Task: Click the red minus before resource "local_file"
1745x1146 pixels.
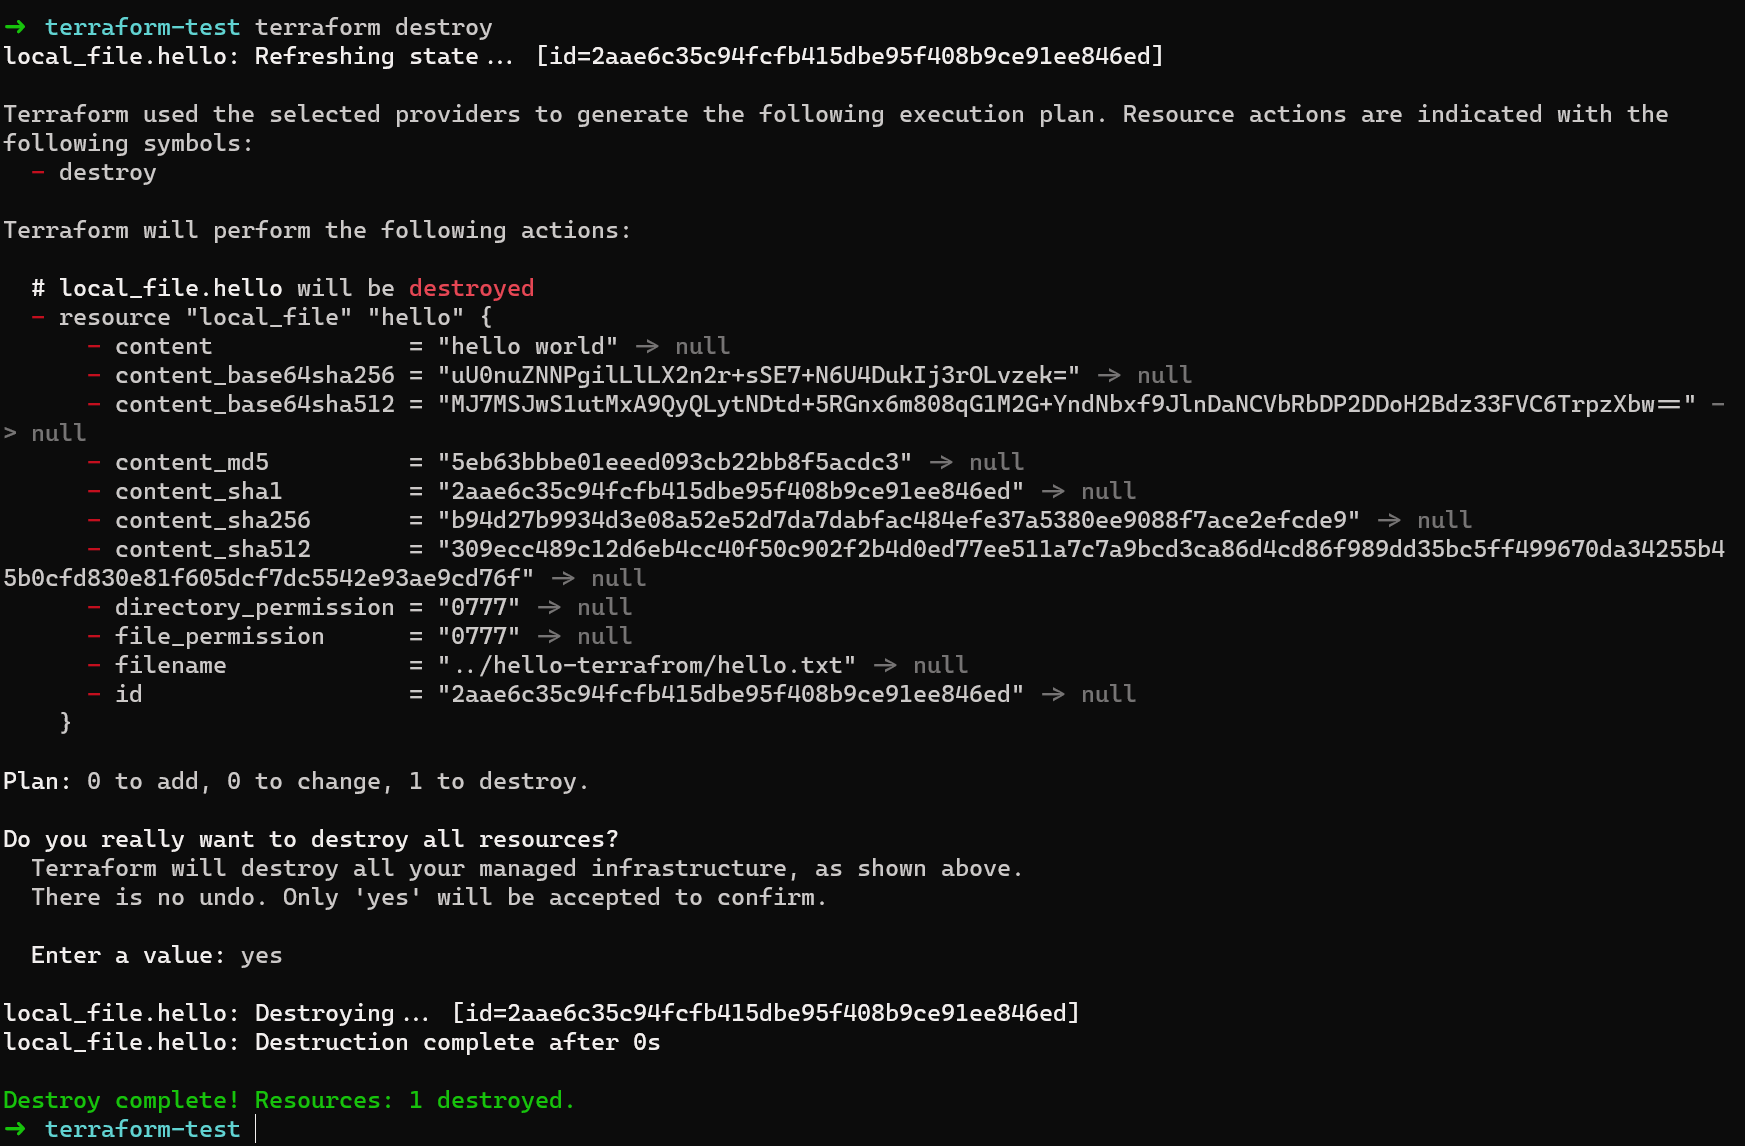Action: click(x=38, y=317)
